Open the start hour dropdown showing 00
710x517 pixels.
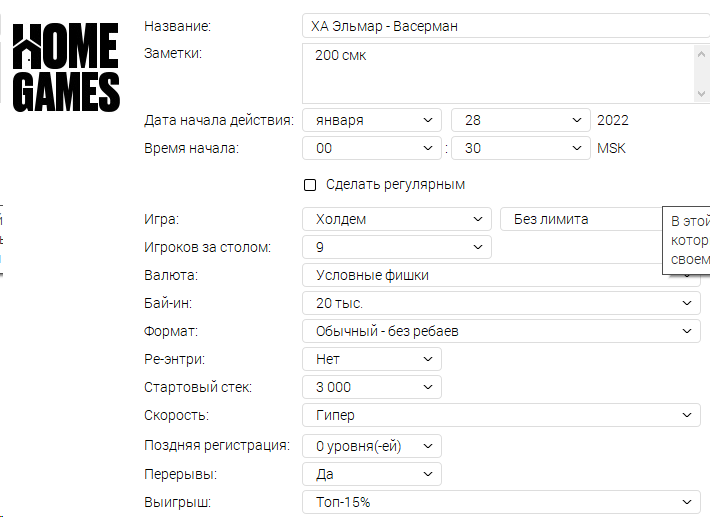[372, 148]
